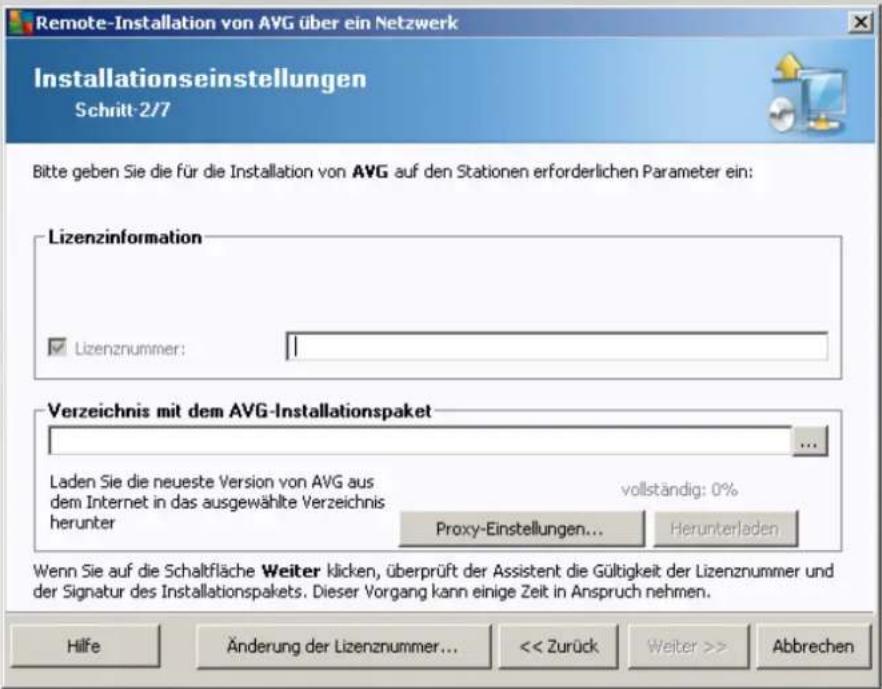
Task: Close the Remote-Installation window
Action: tap(860, 22)
